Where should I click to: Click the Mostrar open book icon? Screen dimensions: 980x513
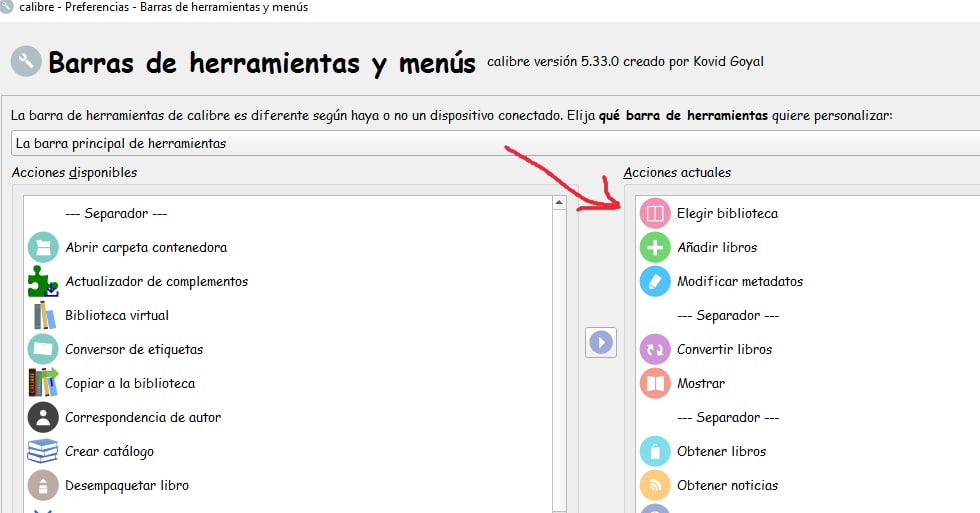(x=654, y=383)
